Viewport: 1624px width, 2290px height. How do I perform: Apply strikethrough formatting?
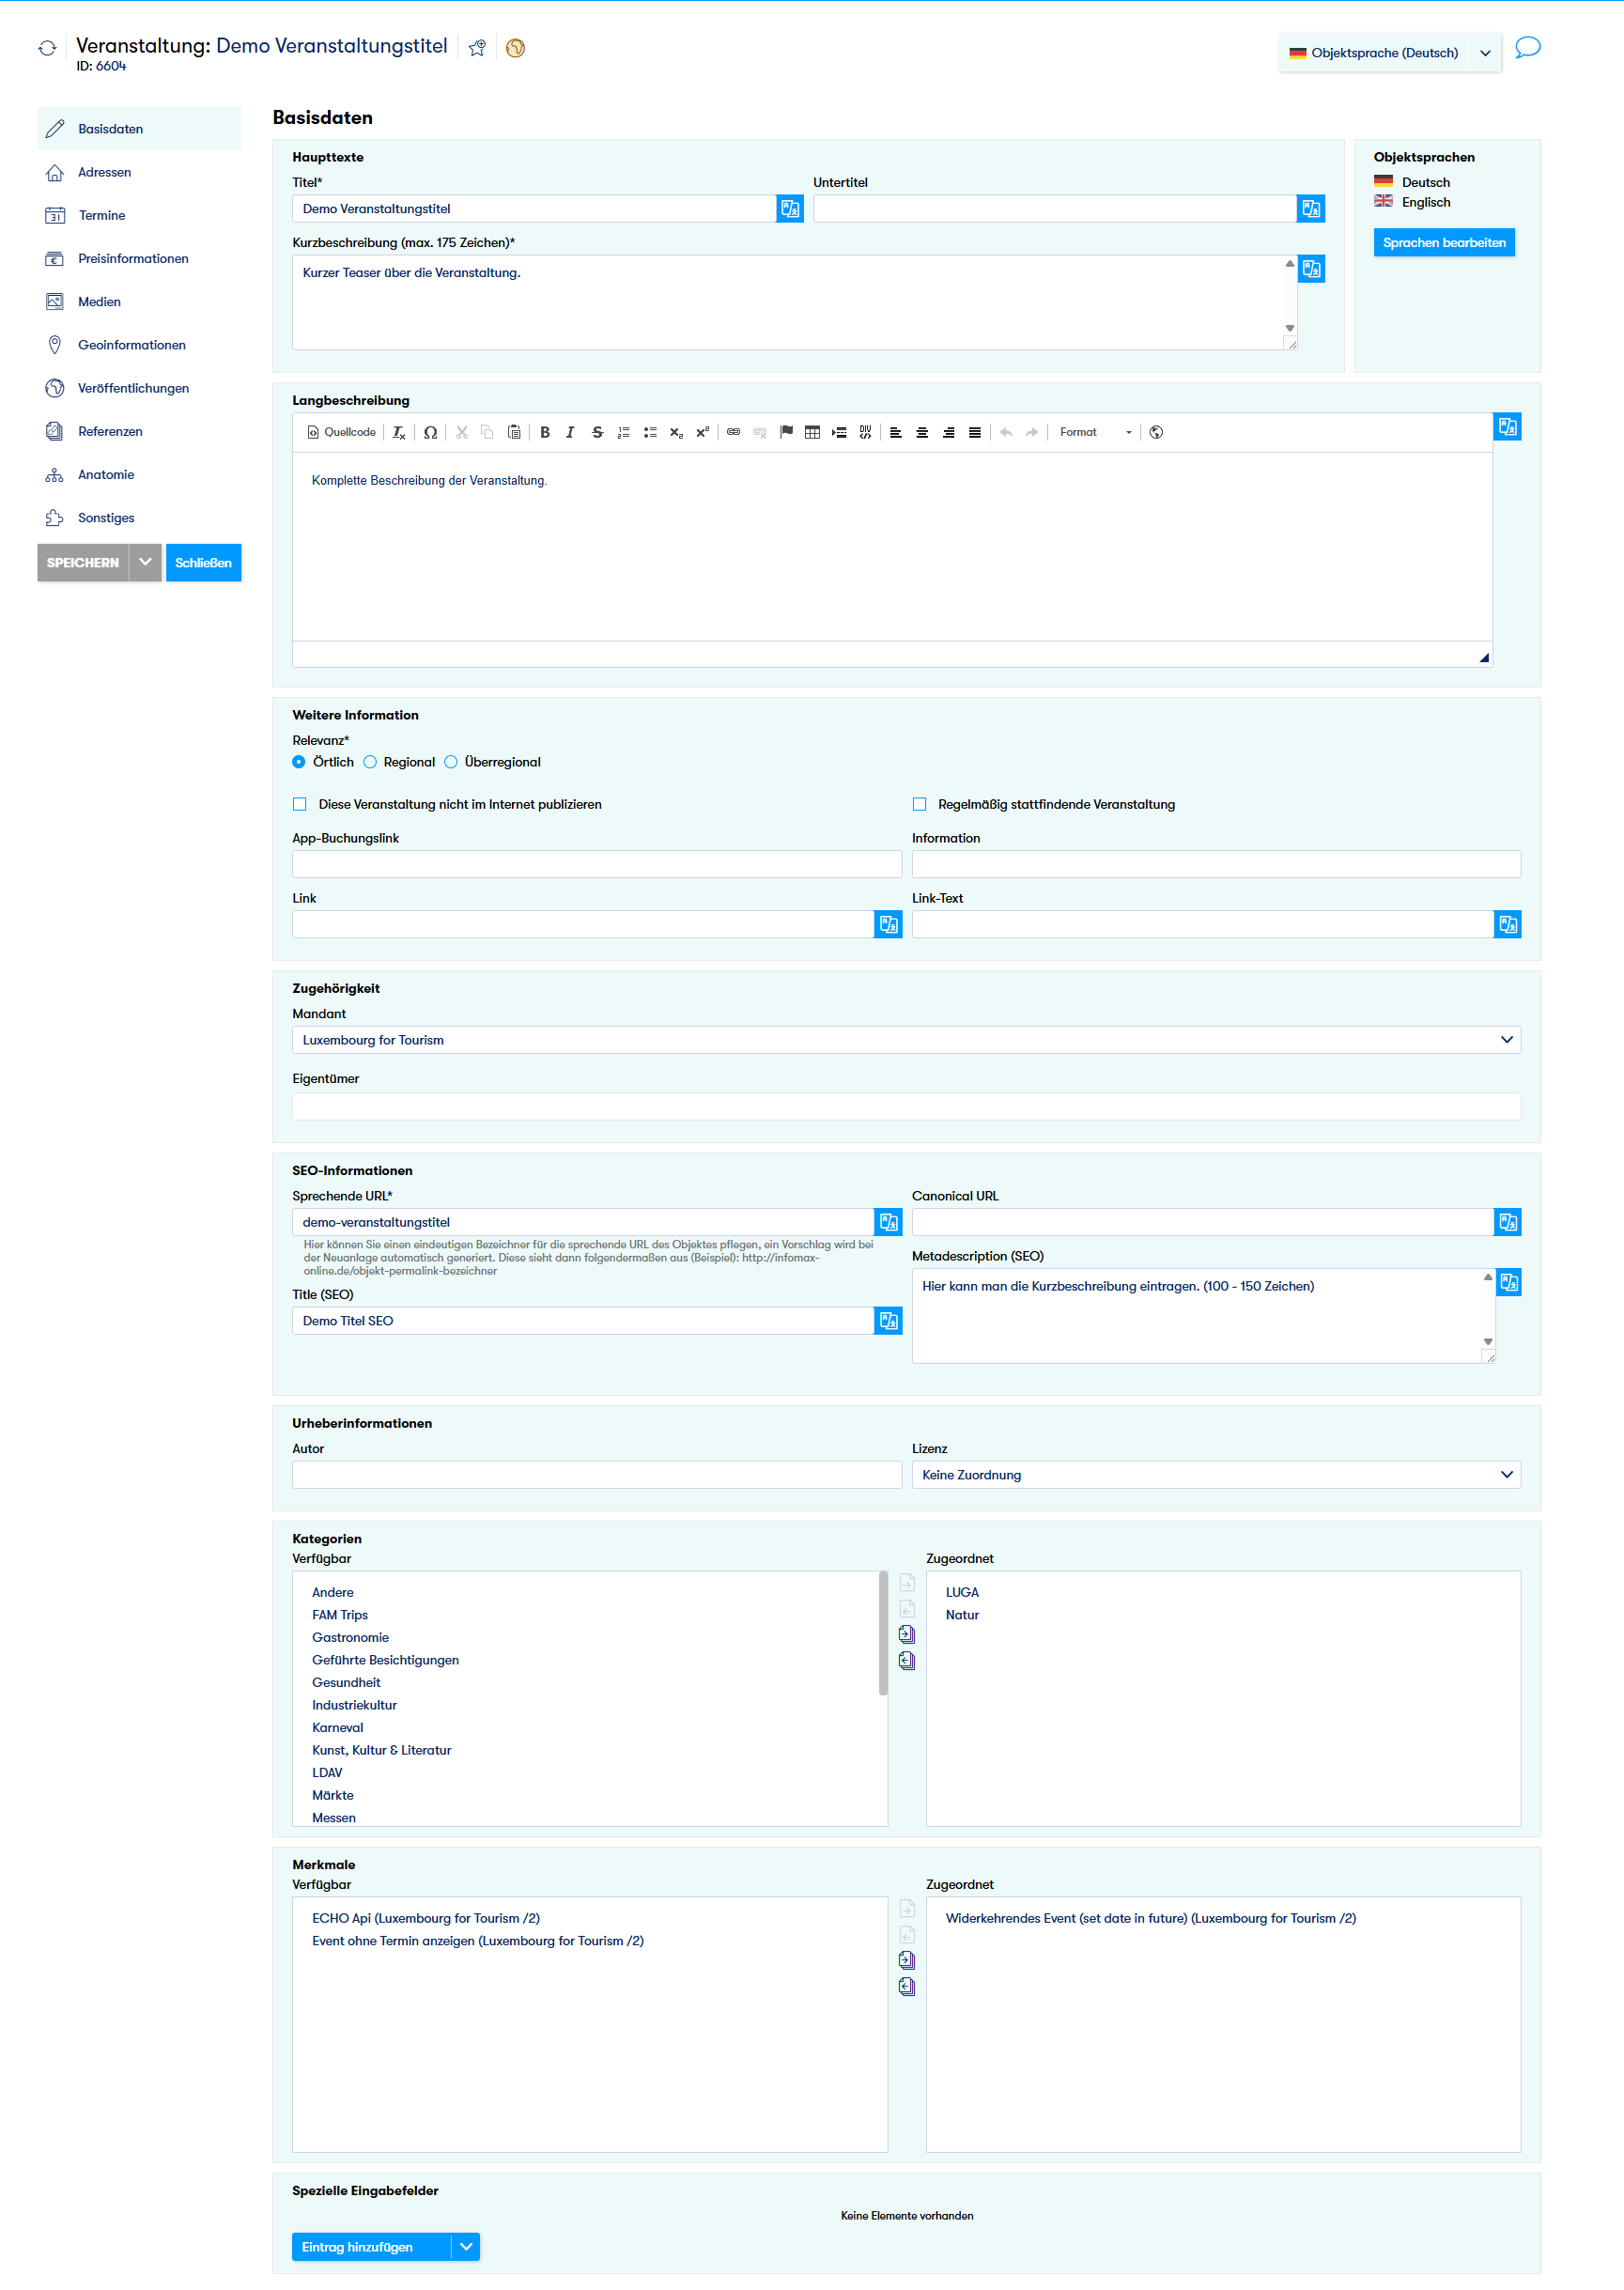597,432
